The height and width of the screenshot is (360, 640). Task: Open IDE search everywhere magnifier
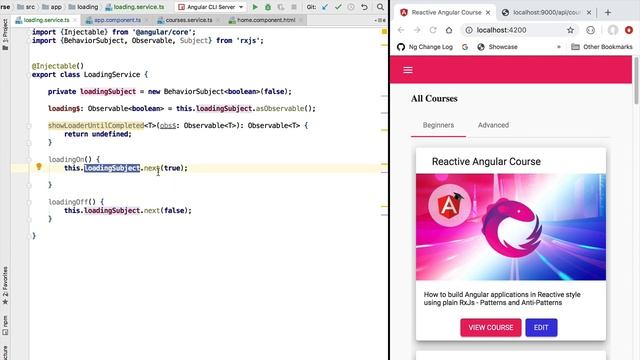point(380,7)
